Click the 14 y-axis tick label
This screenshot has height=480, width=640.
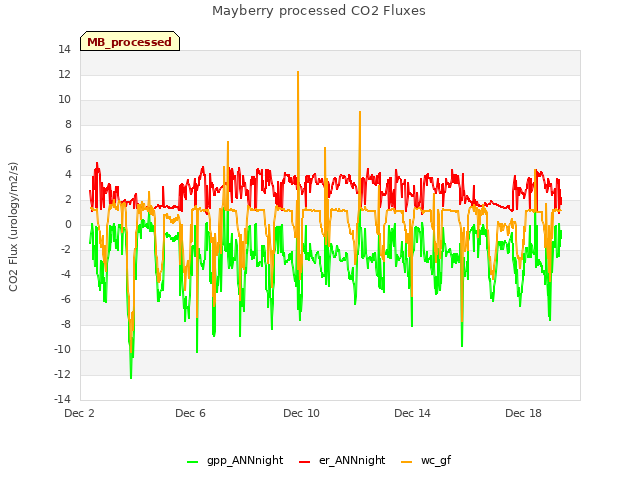(x=64, y=50)
